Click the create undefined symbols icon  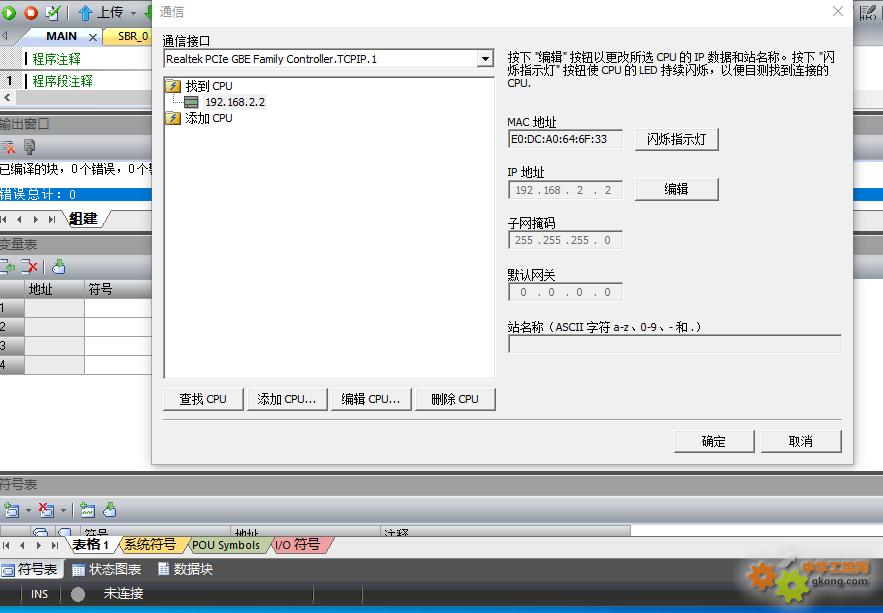87,511
